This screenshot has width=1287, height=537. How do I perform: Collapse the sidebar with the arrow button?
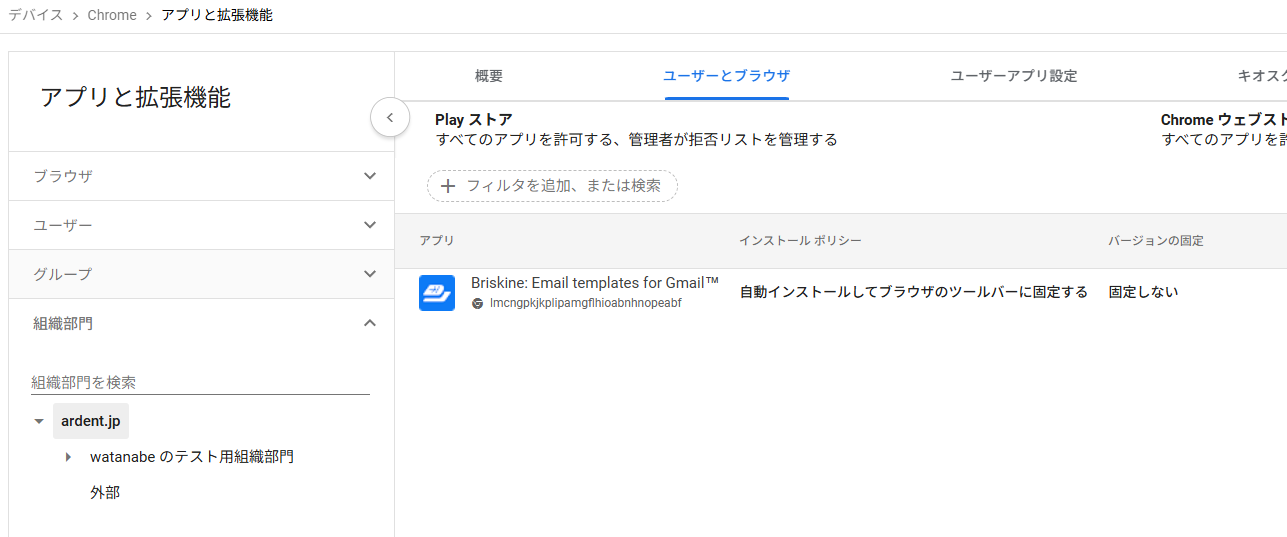[x=390, y=118]
